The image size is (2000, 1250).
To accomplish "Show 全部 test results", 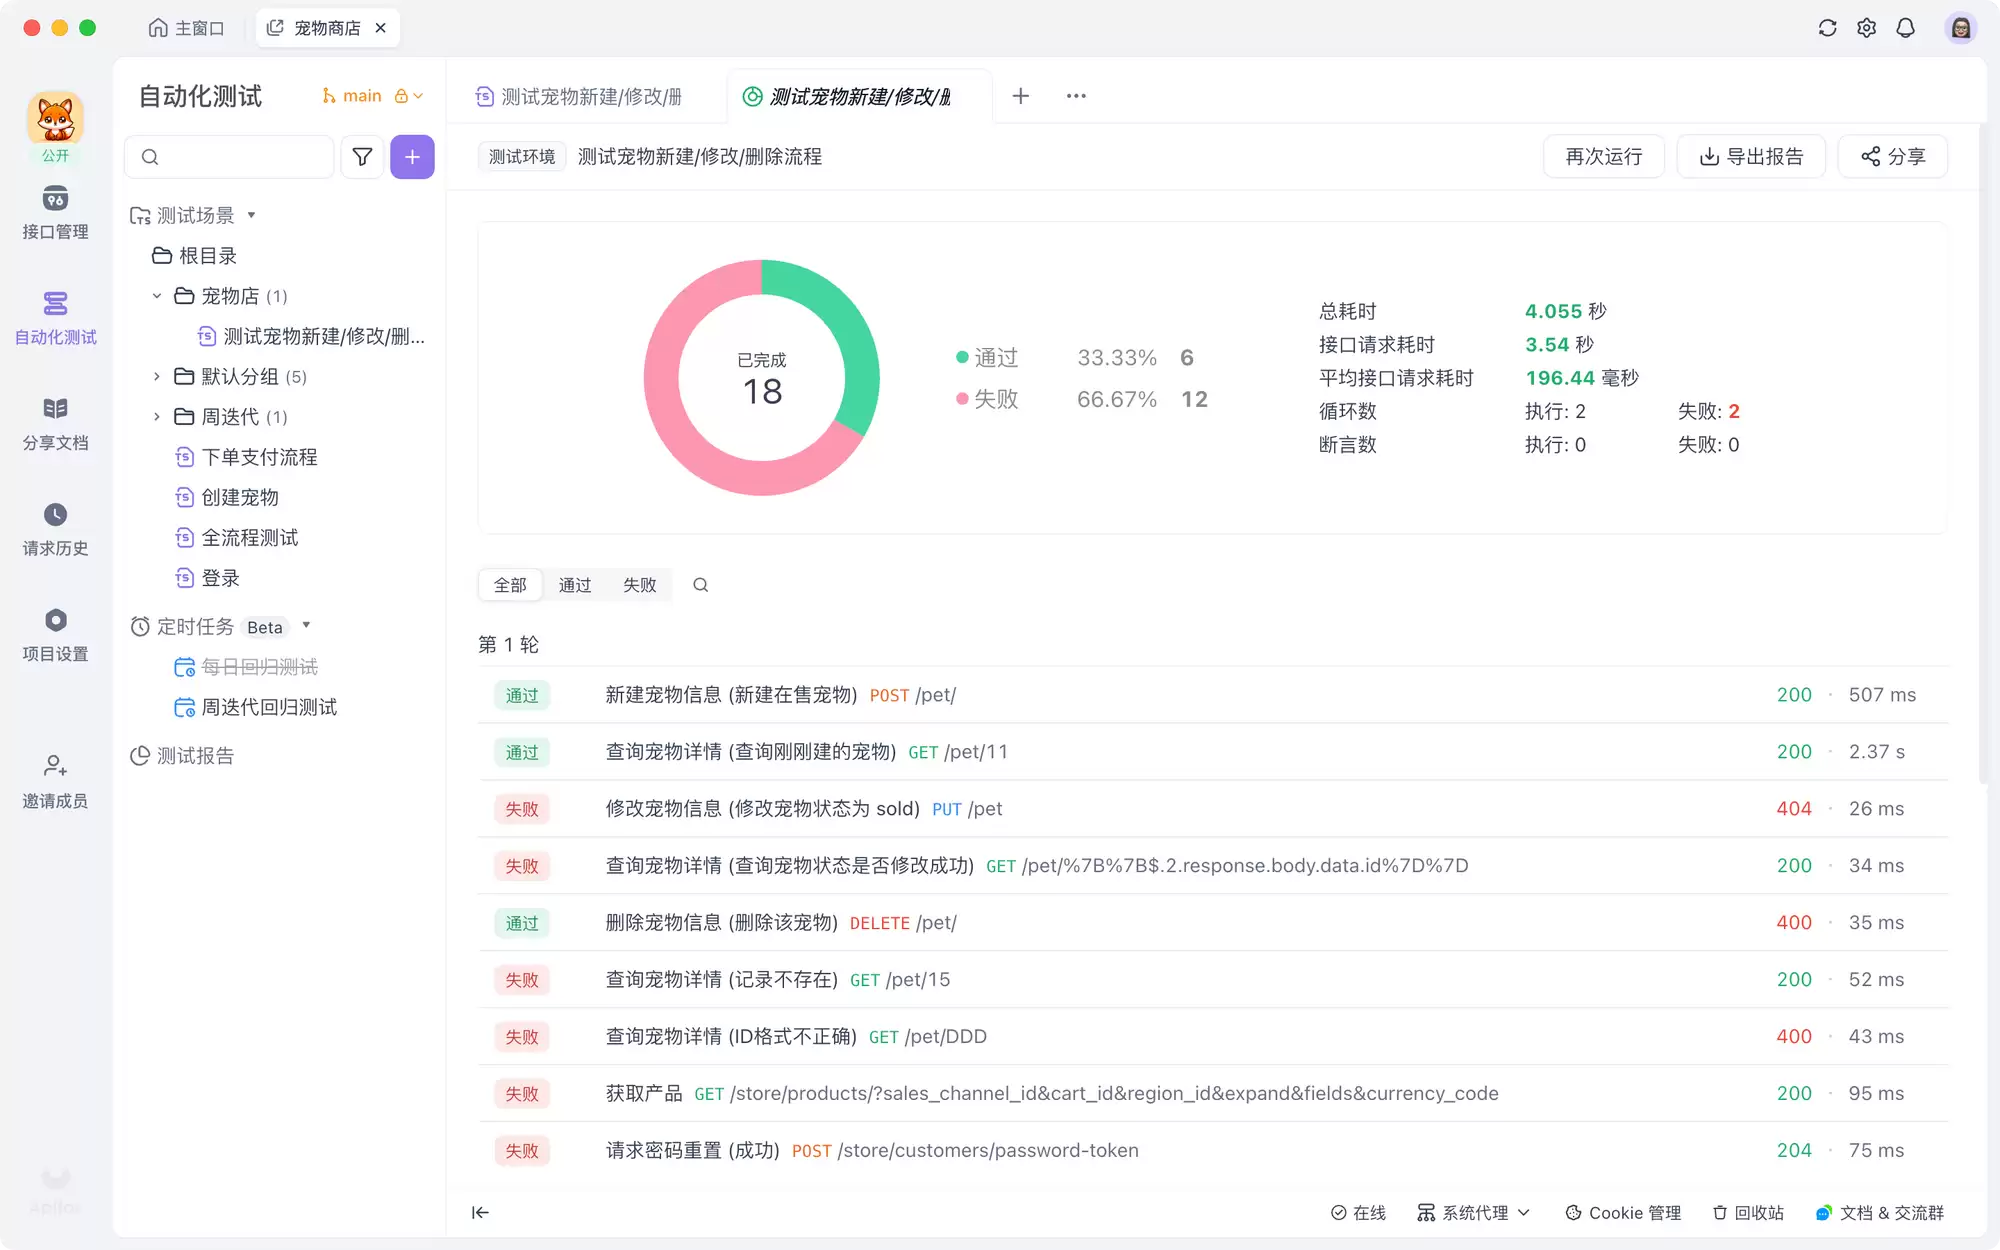I will (510, 585).
